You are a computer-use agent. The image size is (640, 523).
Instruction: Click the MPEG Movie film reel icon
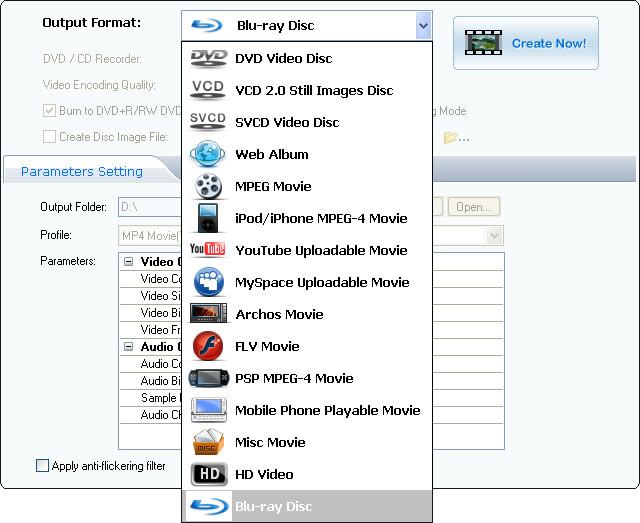(x=208, y=186)
